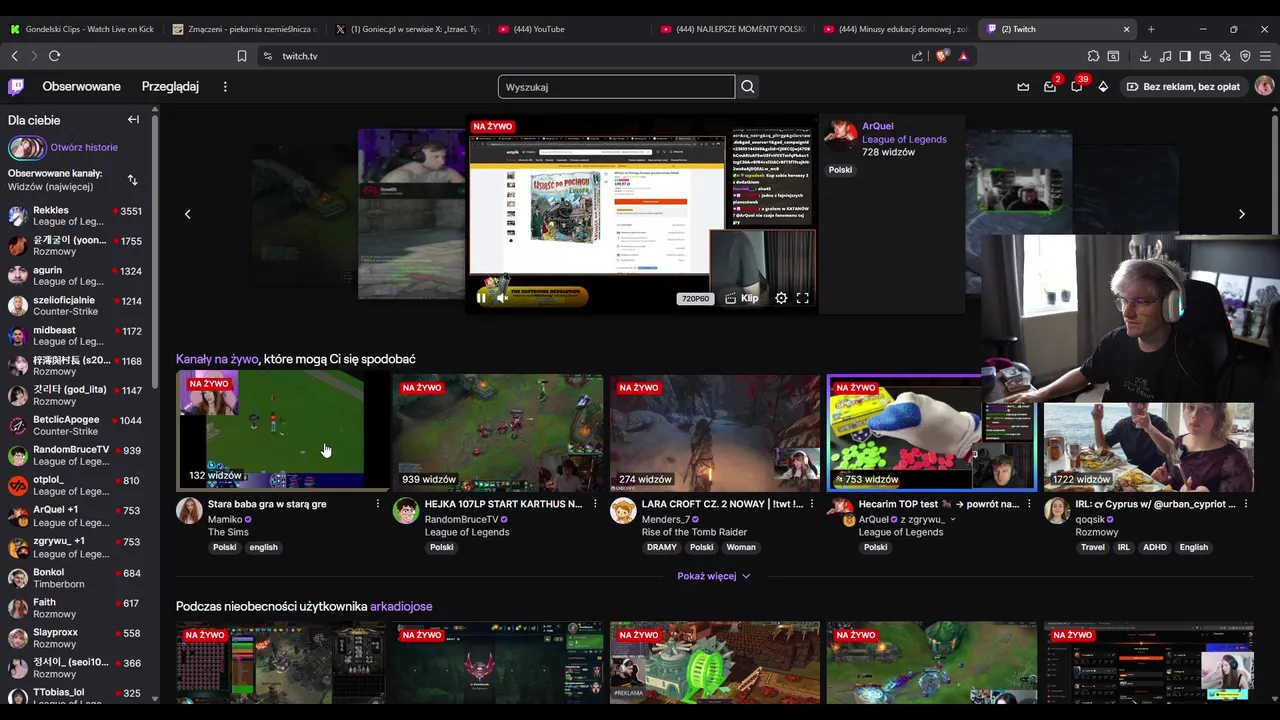The image size is (1280, 720).
Task: Open Bonkol Timberborn channel in sidebar
Action: tap(79, 578)
